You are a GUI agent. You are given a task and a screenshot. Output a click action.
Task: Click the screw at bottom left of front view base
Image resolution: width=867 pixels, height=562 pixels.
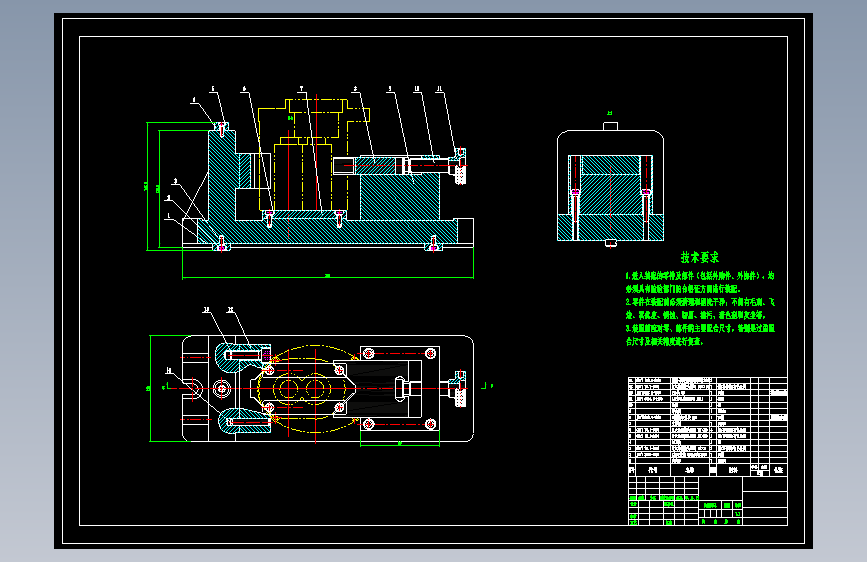coord(222,244)
